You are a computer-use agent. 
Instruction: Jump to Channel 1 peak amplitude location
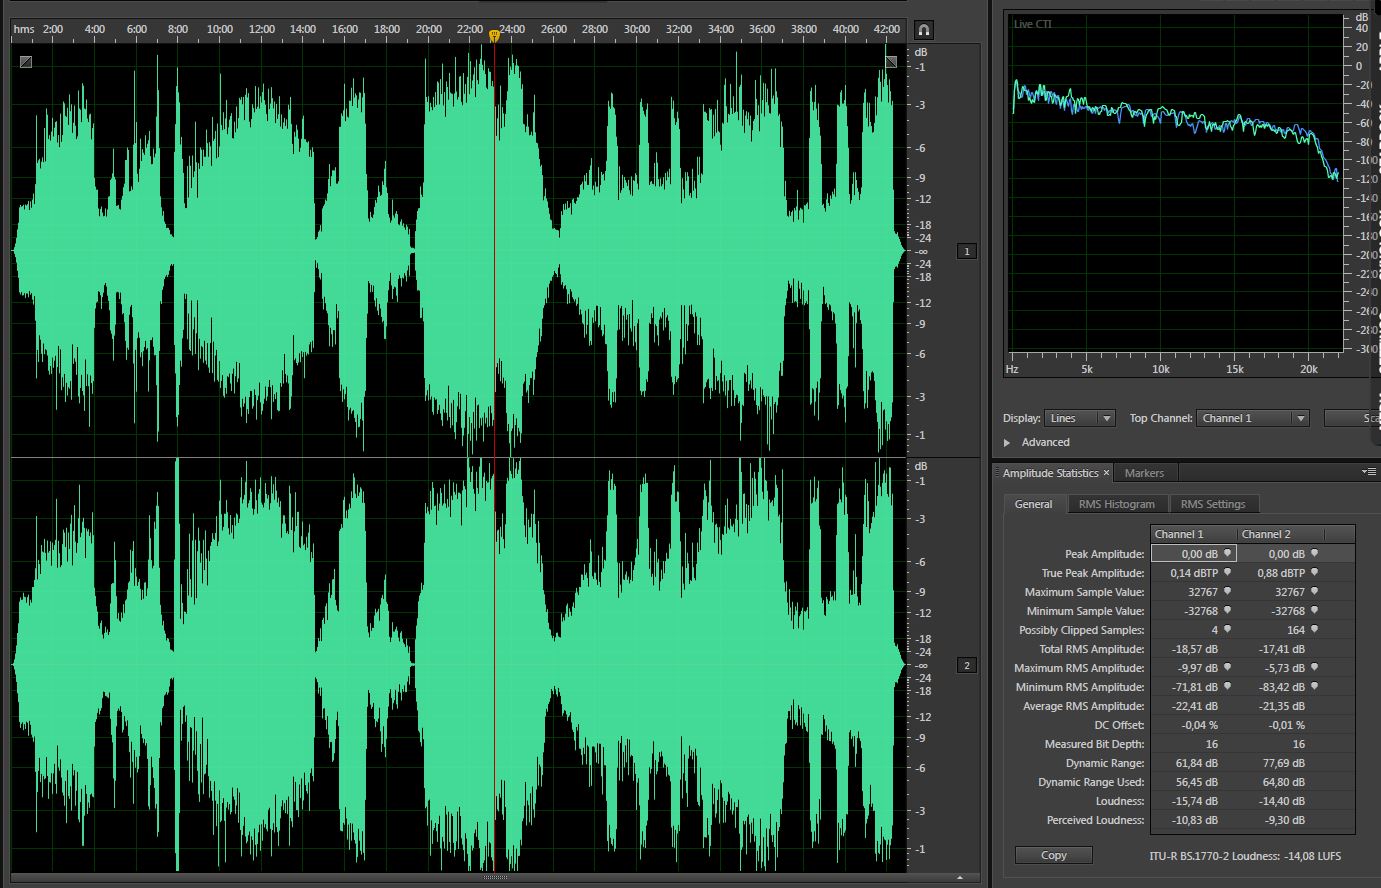coord(1227,553)
